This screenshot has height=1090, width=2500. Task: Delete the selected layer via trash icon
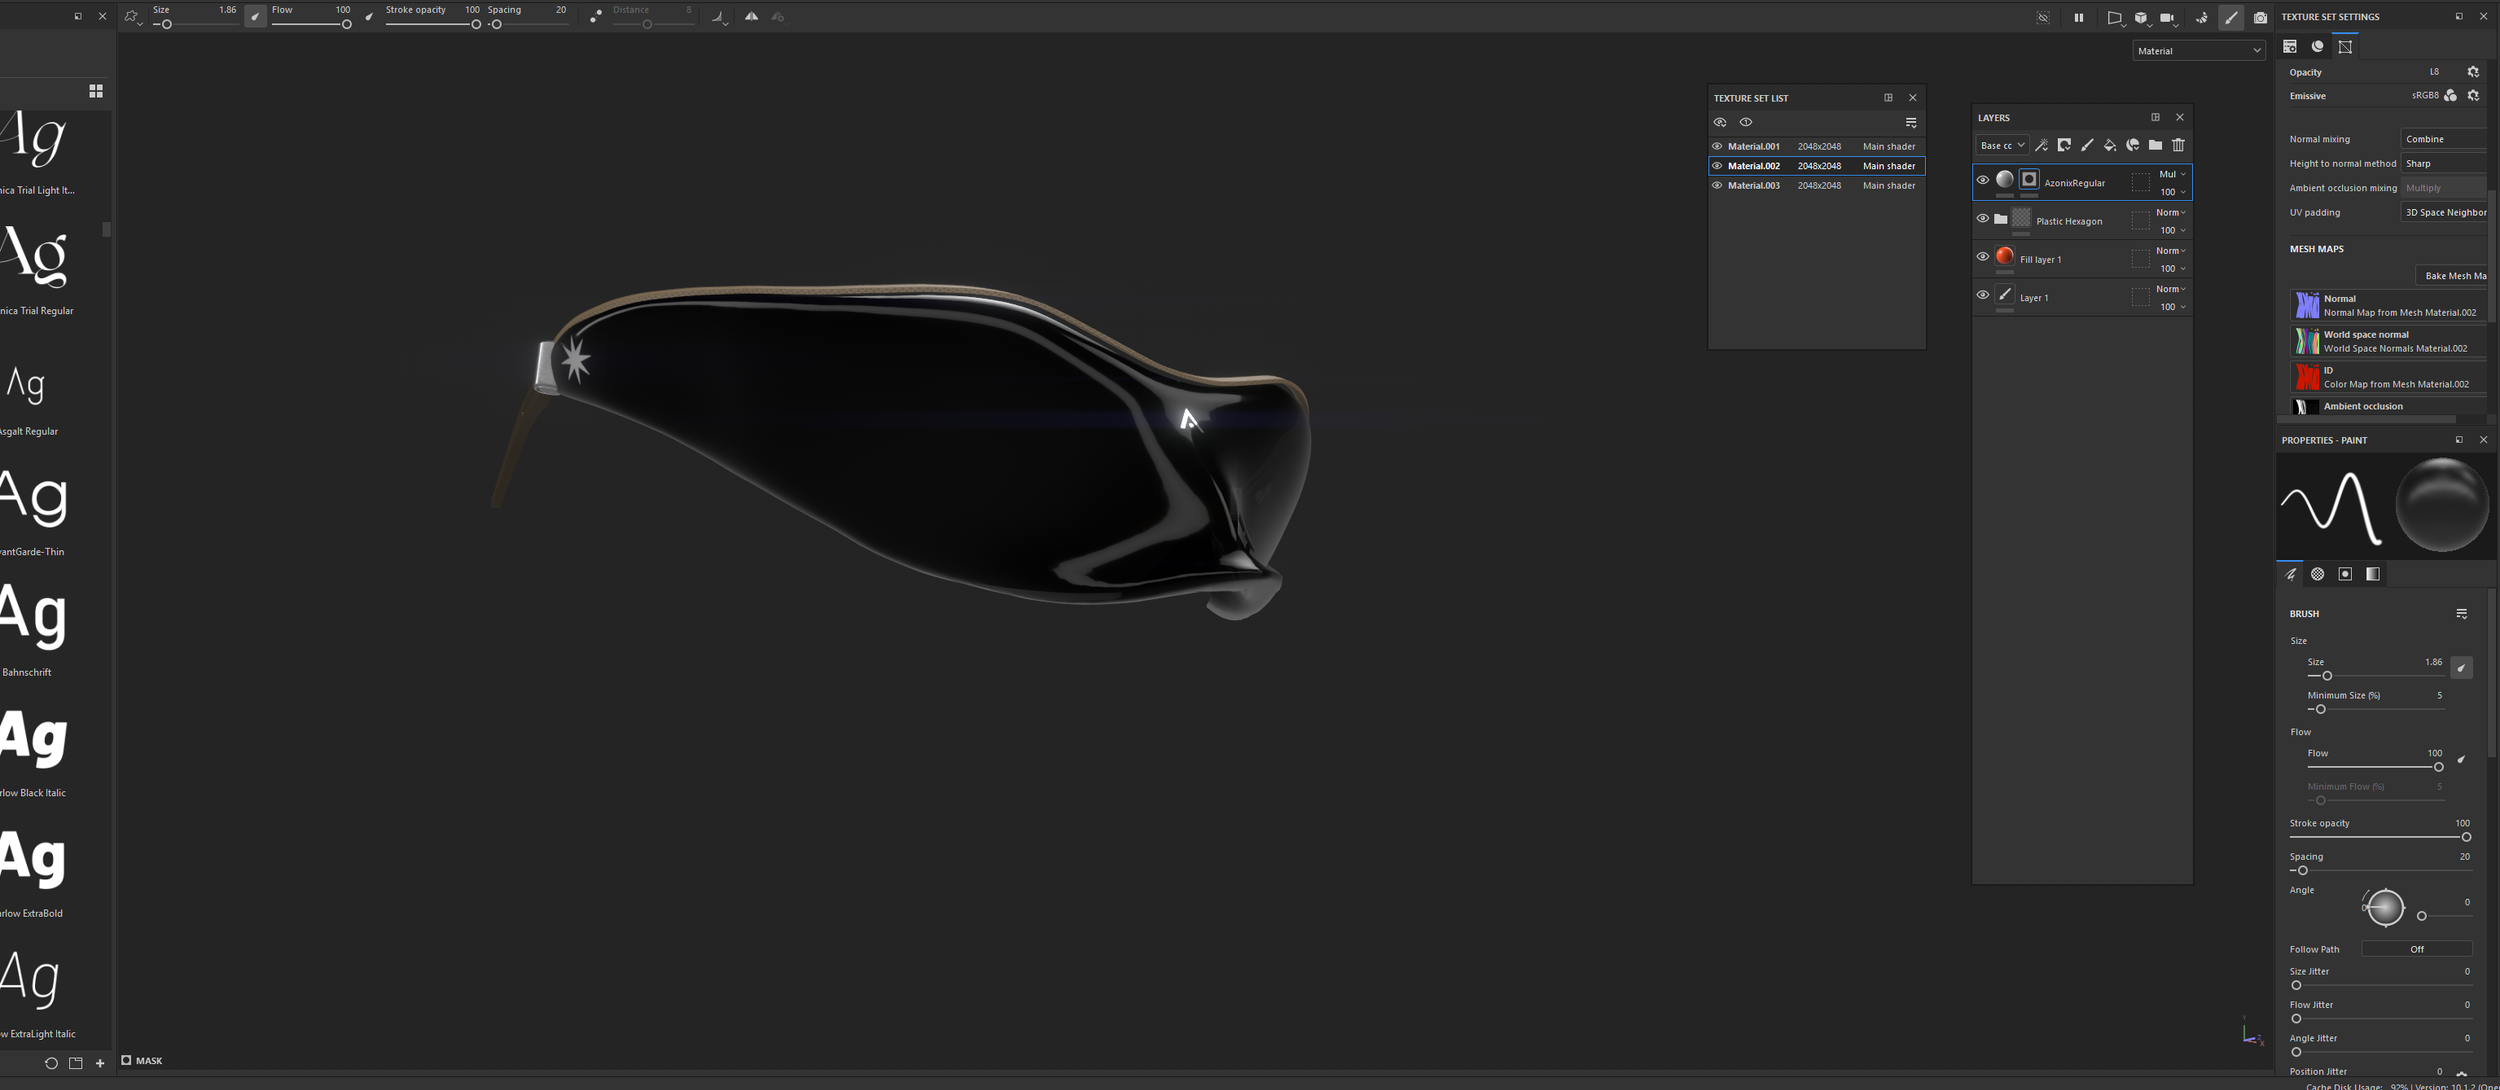point(2178,146)
